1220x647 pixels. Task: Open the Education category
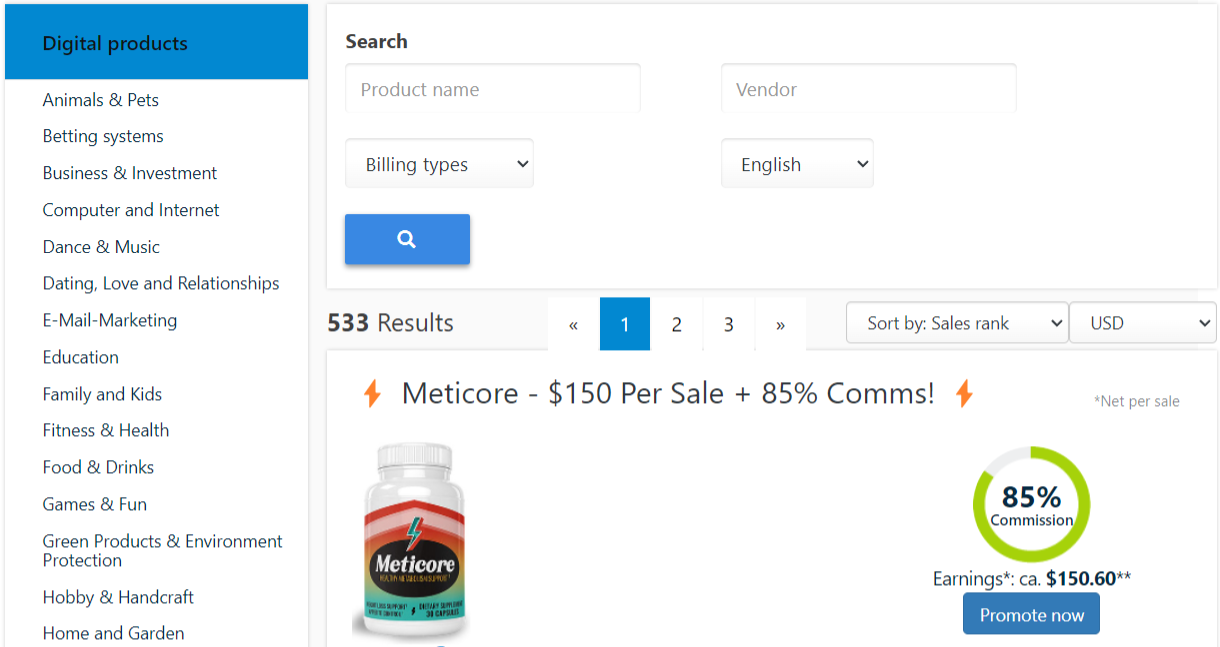(x=80, y=357)
